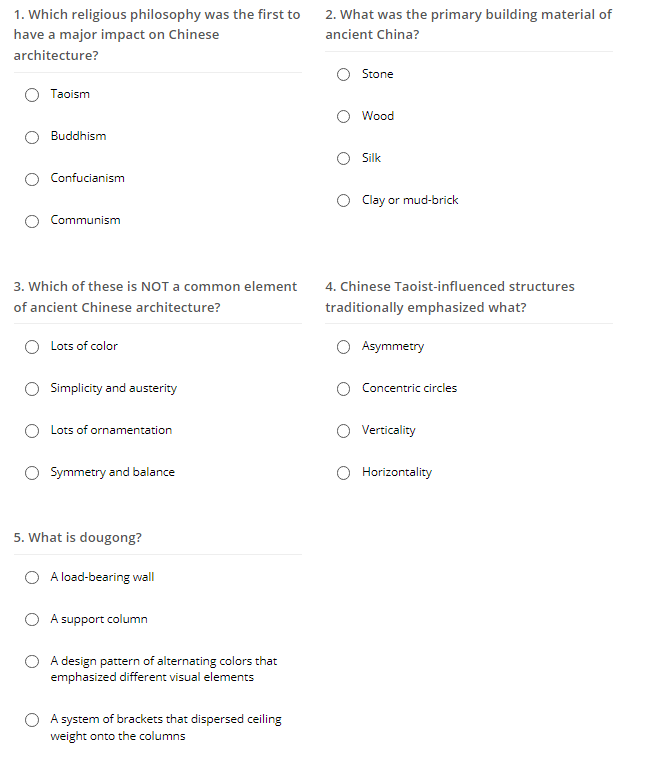
Task: Choose Concentric circles radio button
Action: tap(343, 388)
